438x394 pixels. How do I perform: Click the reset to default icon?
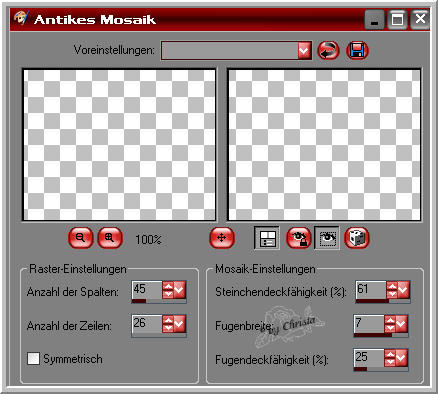click(x=328, y=51)
